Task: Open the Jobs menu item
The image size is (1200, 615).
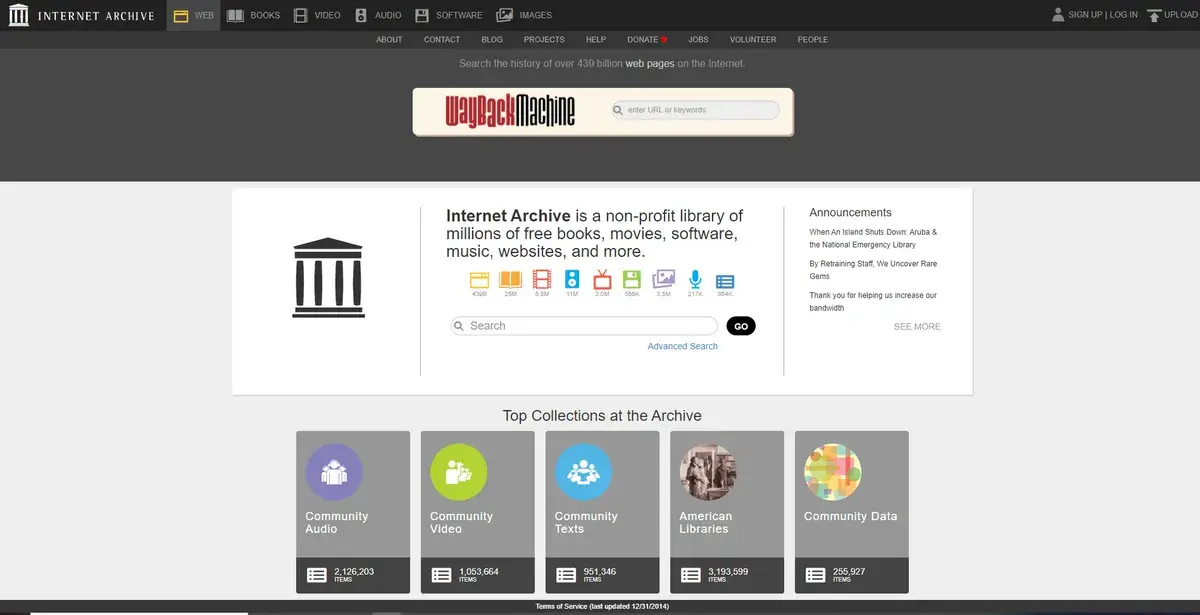Action: [x=698, y=40]
